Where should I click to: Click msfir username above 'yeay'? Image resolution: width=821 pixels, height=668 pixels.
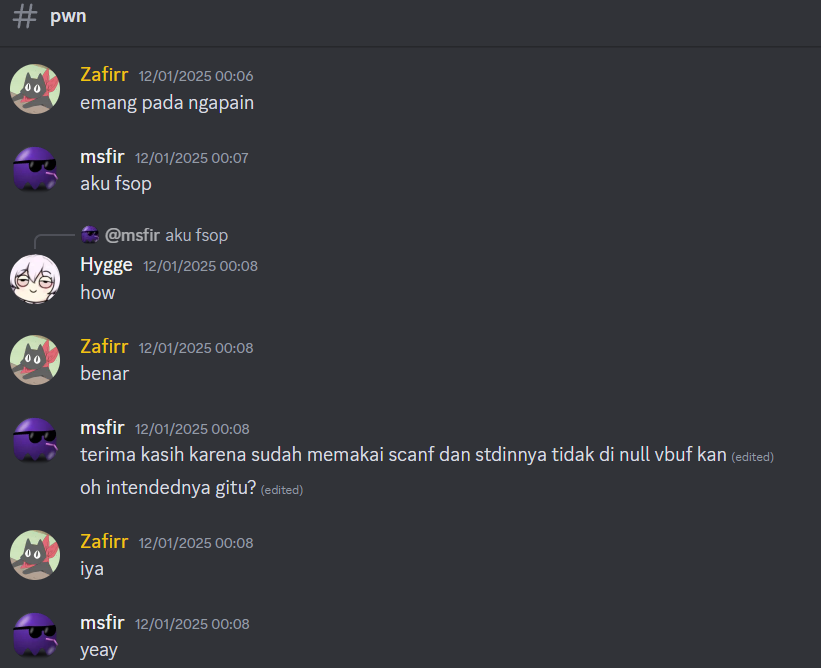102,622
